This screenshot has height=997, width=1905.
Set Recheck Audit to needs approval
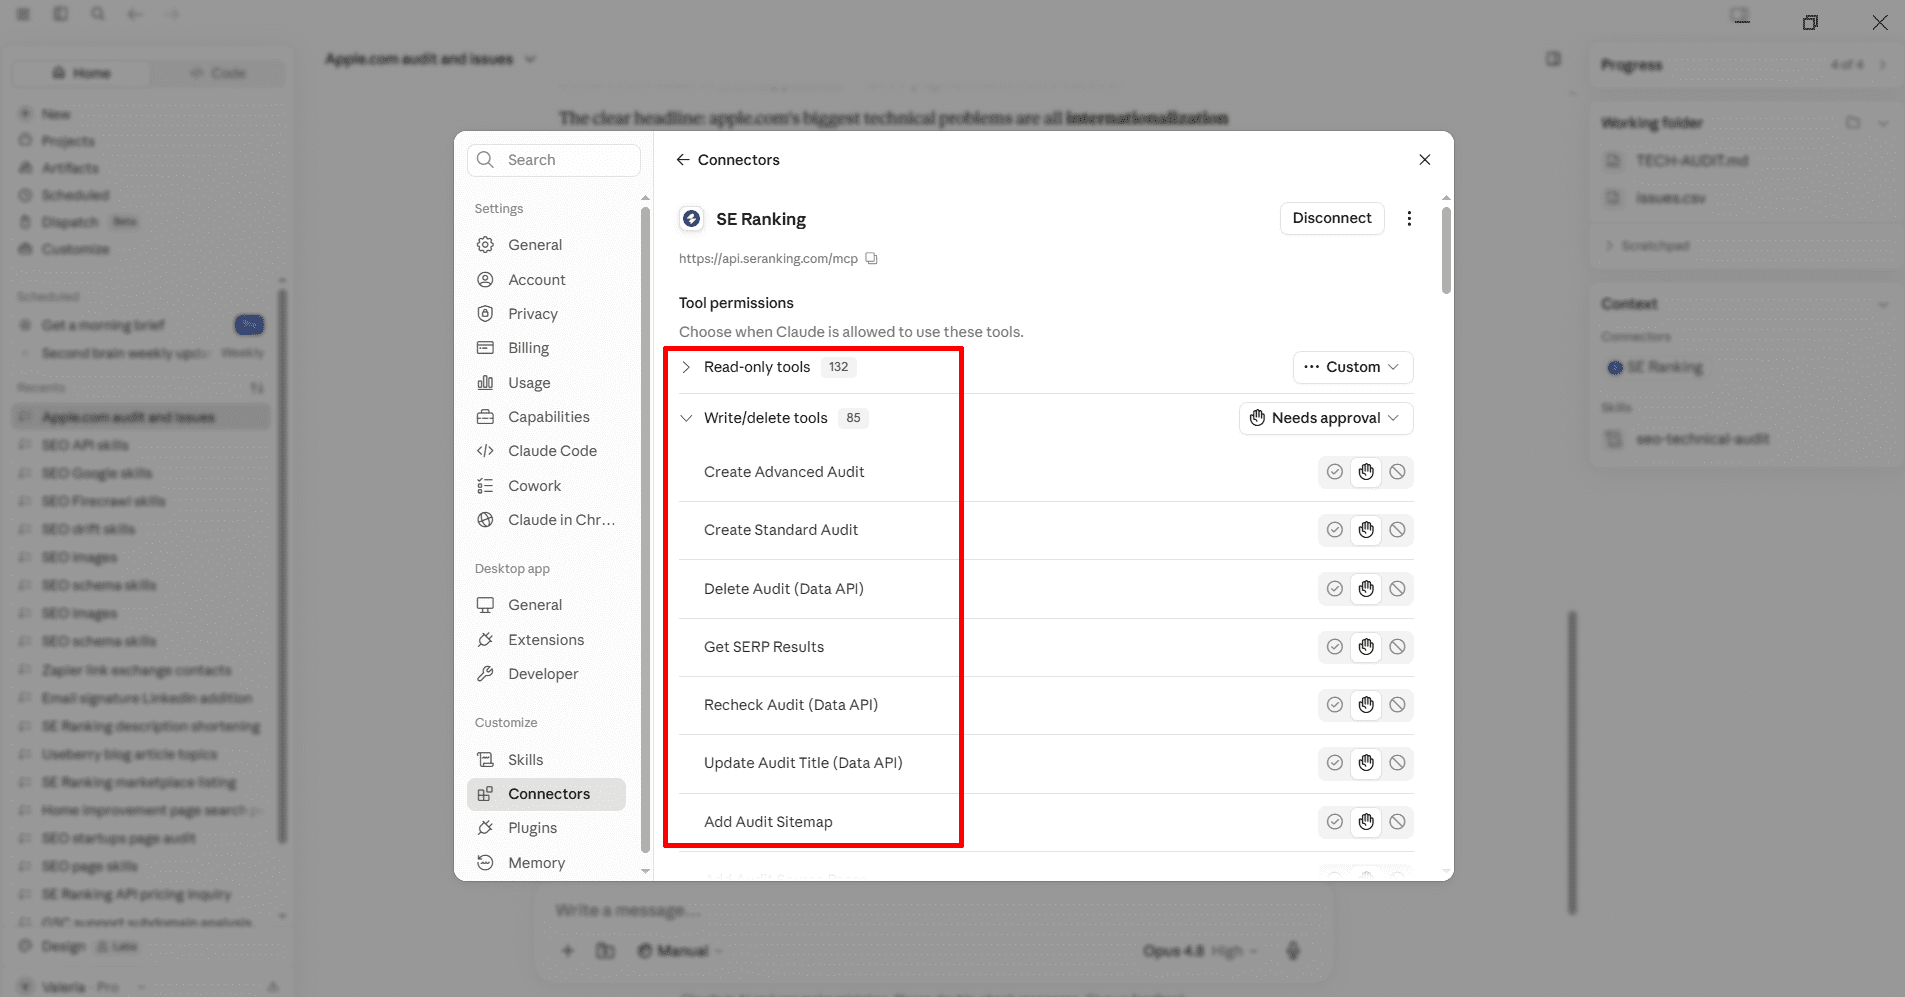(x=1366, y=705)
